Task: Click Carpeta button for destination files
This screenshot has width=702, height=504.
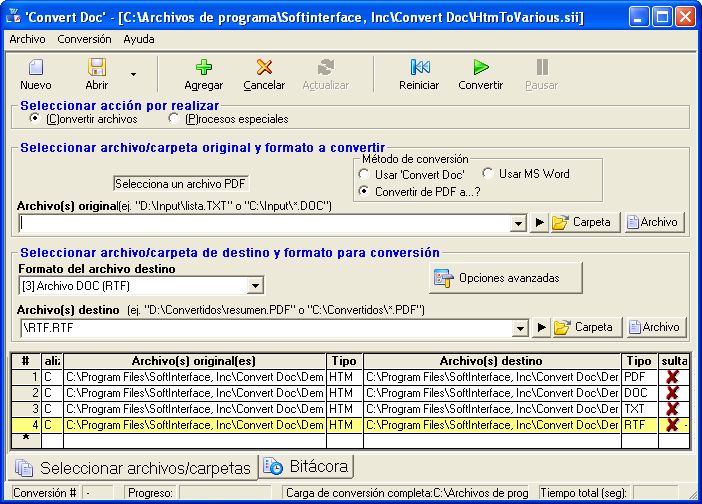Action: point(586,327)
